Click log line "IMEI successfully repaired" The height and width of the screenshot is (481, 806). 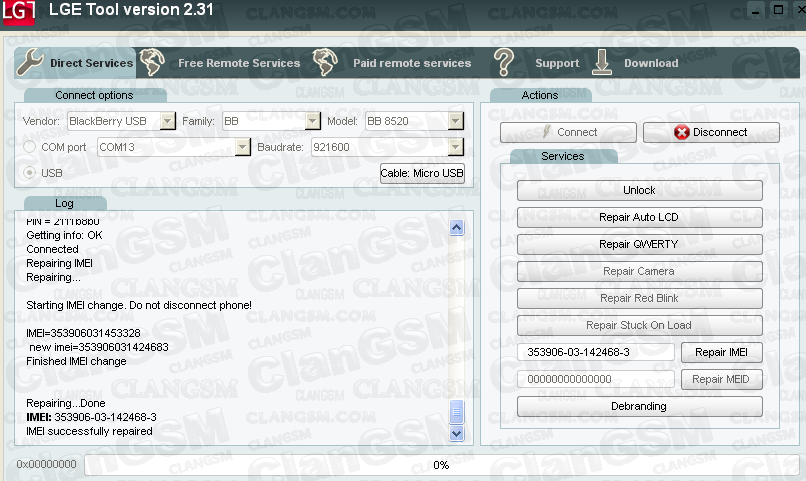coord(89,431)
